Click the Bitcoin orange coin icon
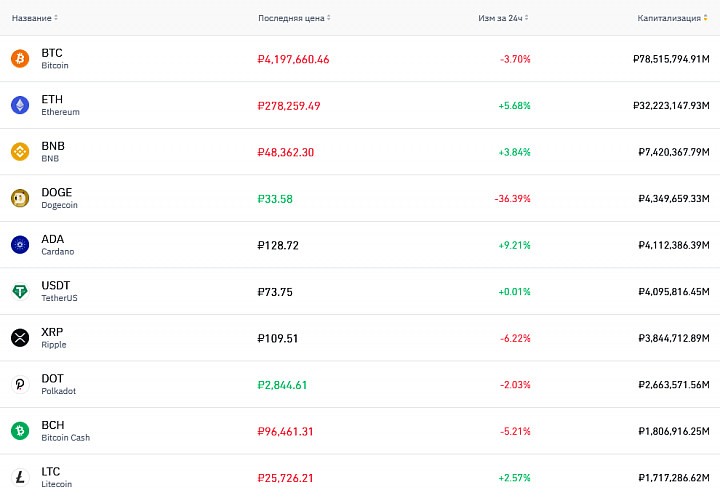This screenshot has height=498, width=720. (20, 59)
